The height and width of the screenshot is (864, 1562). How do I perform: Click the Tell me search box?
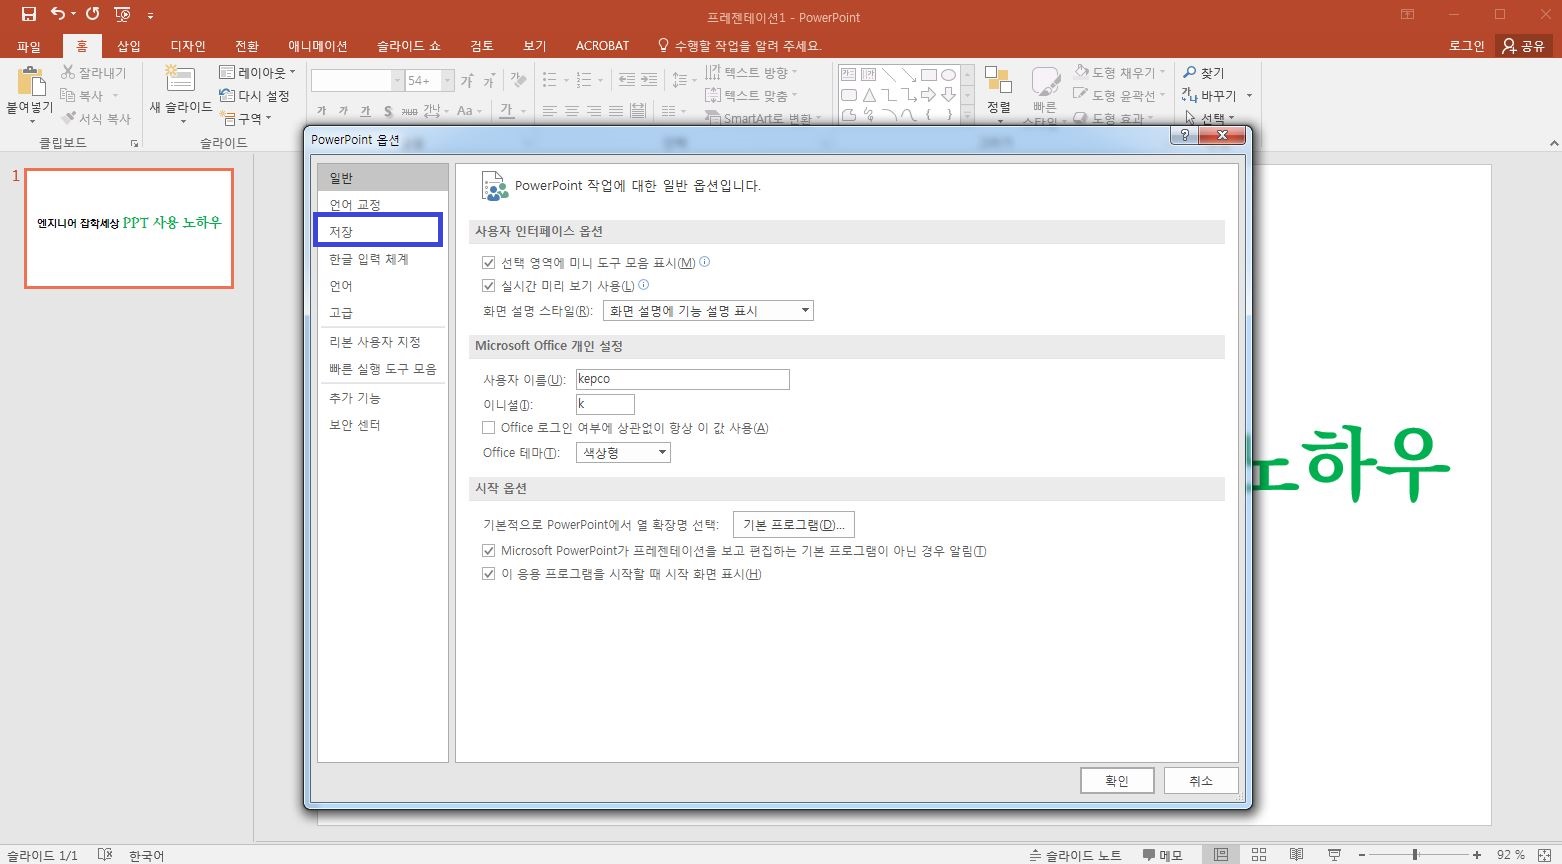pyautogui.click(x=740, y=46)
